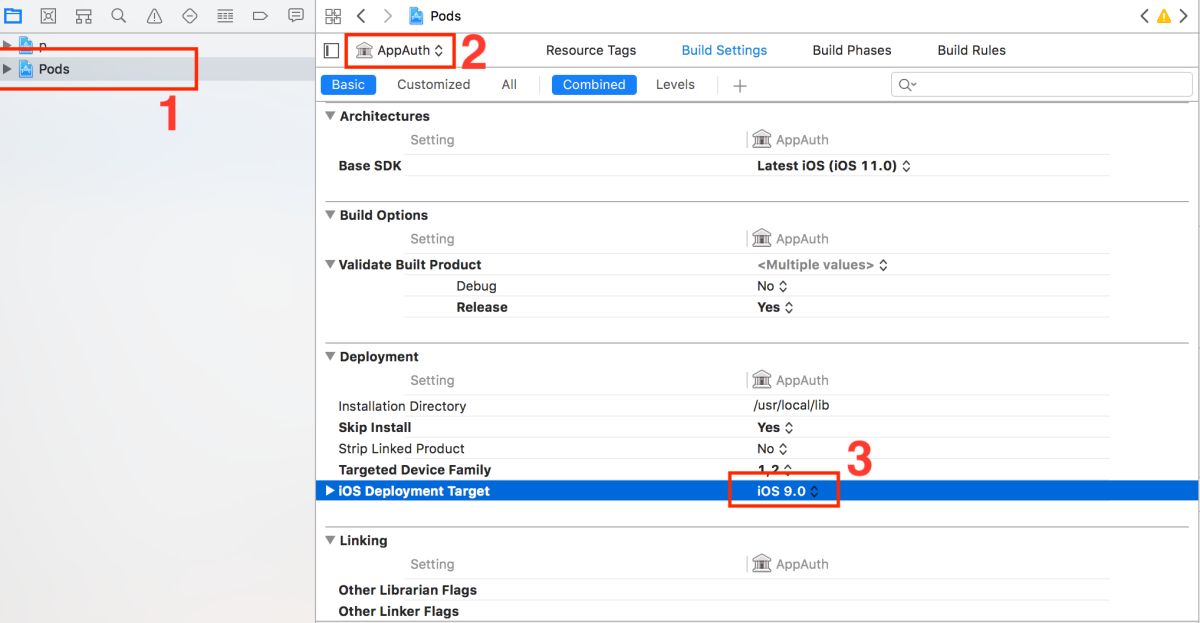Expand the top project above Pods
Screen dimensions: 1200x623
8,45
